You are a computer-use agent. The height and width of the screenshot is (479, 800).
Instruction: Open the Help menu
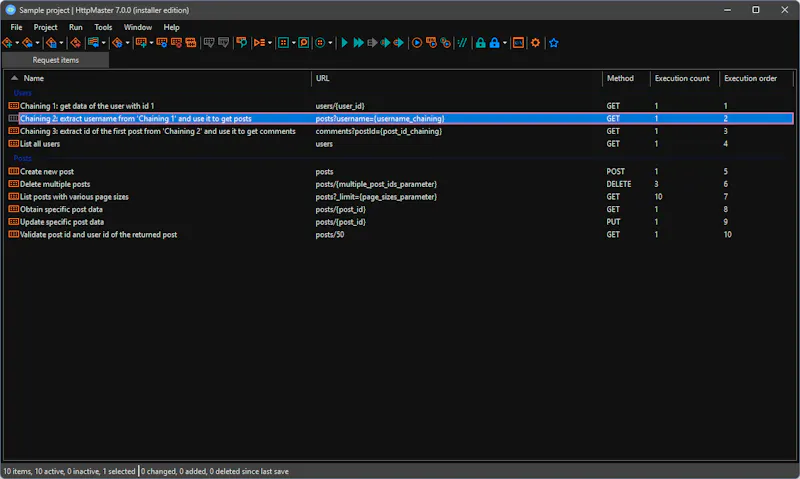[171, 27]
